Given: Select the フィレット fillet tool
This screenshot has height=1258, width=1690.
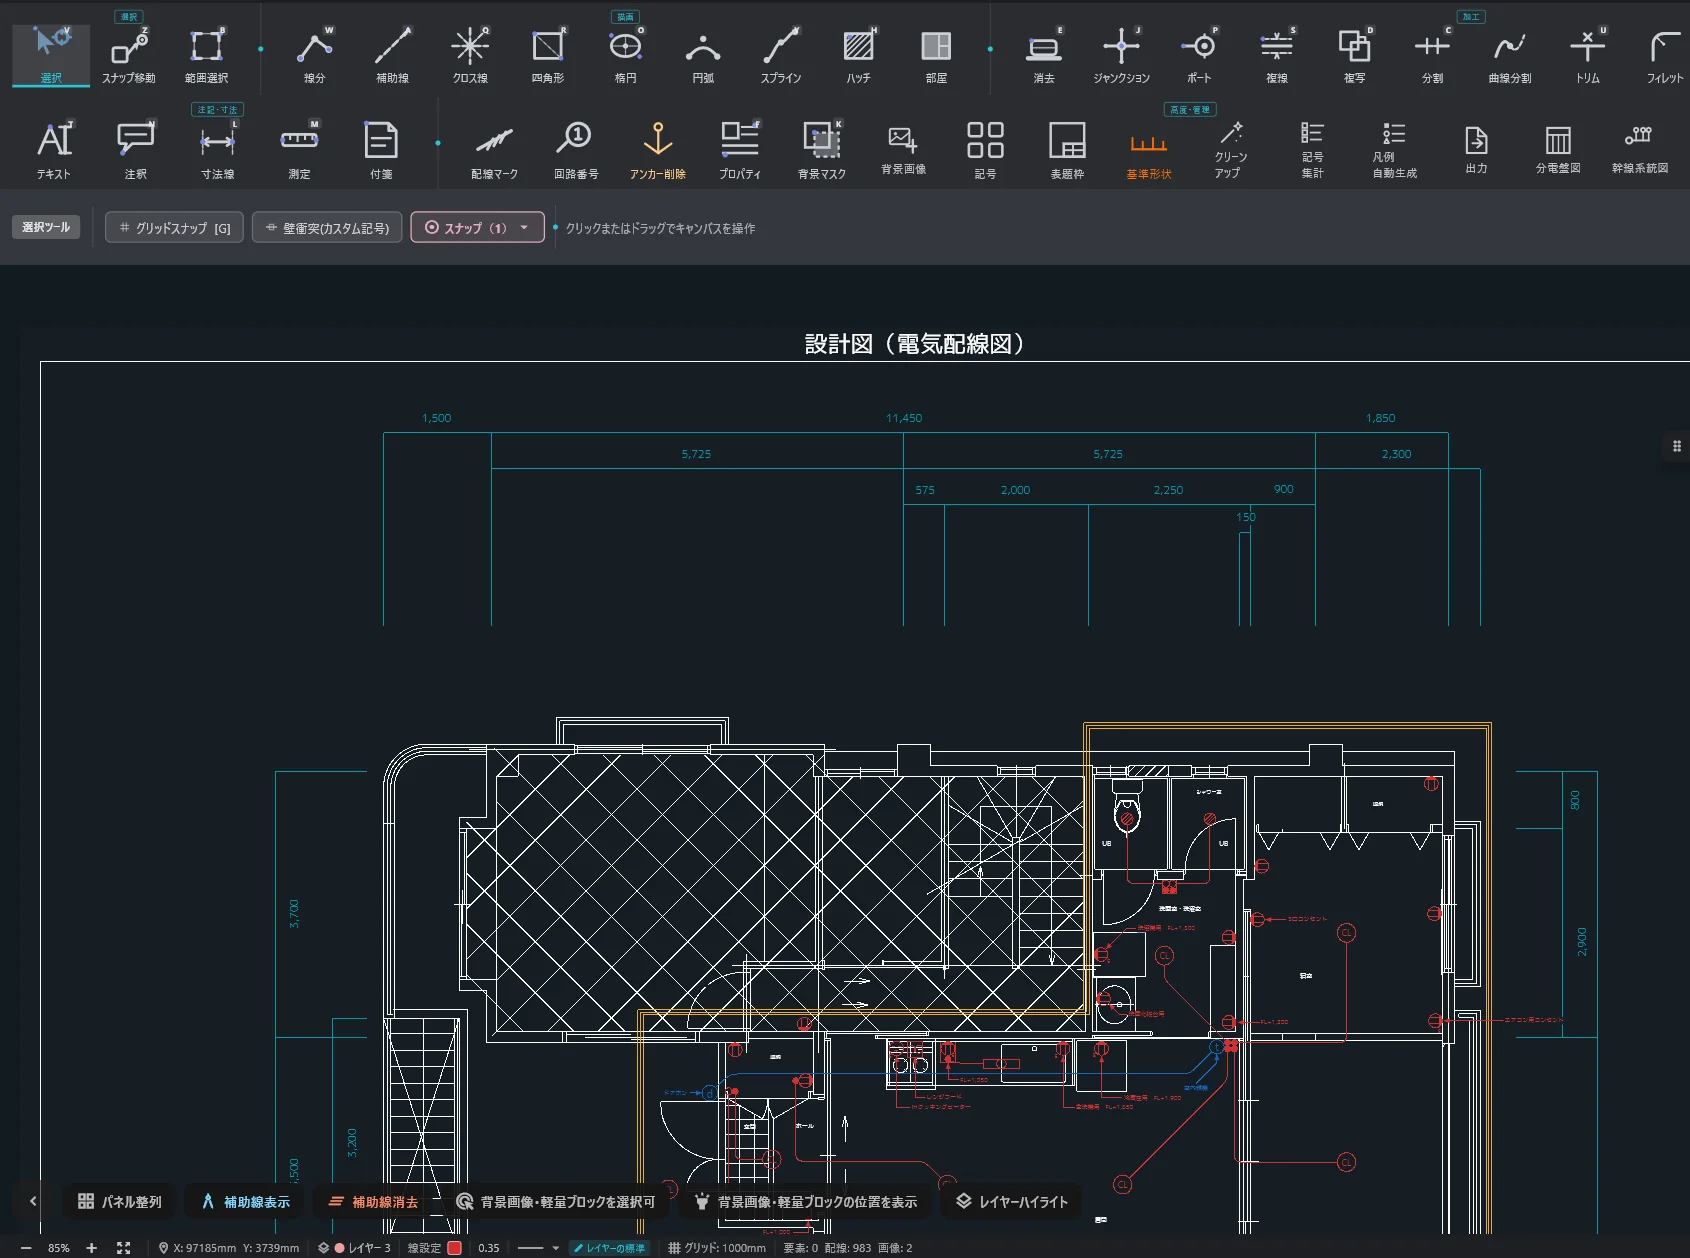Looking at the screenshot, I should [1665, 55].
